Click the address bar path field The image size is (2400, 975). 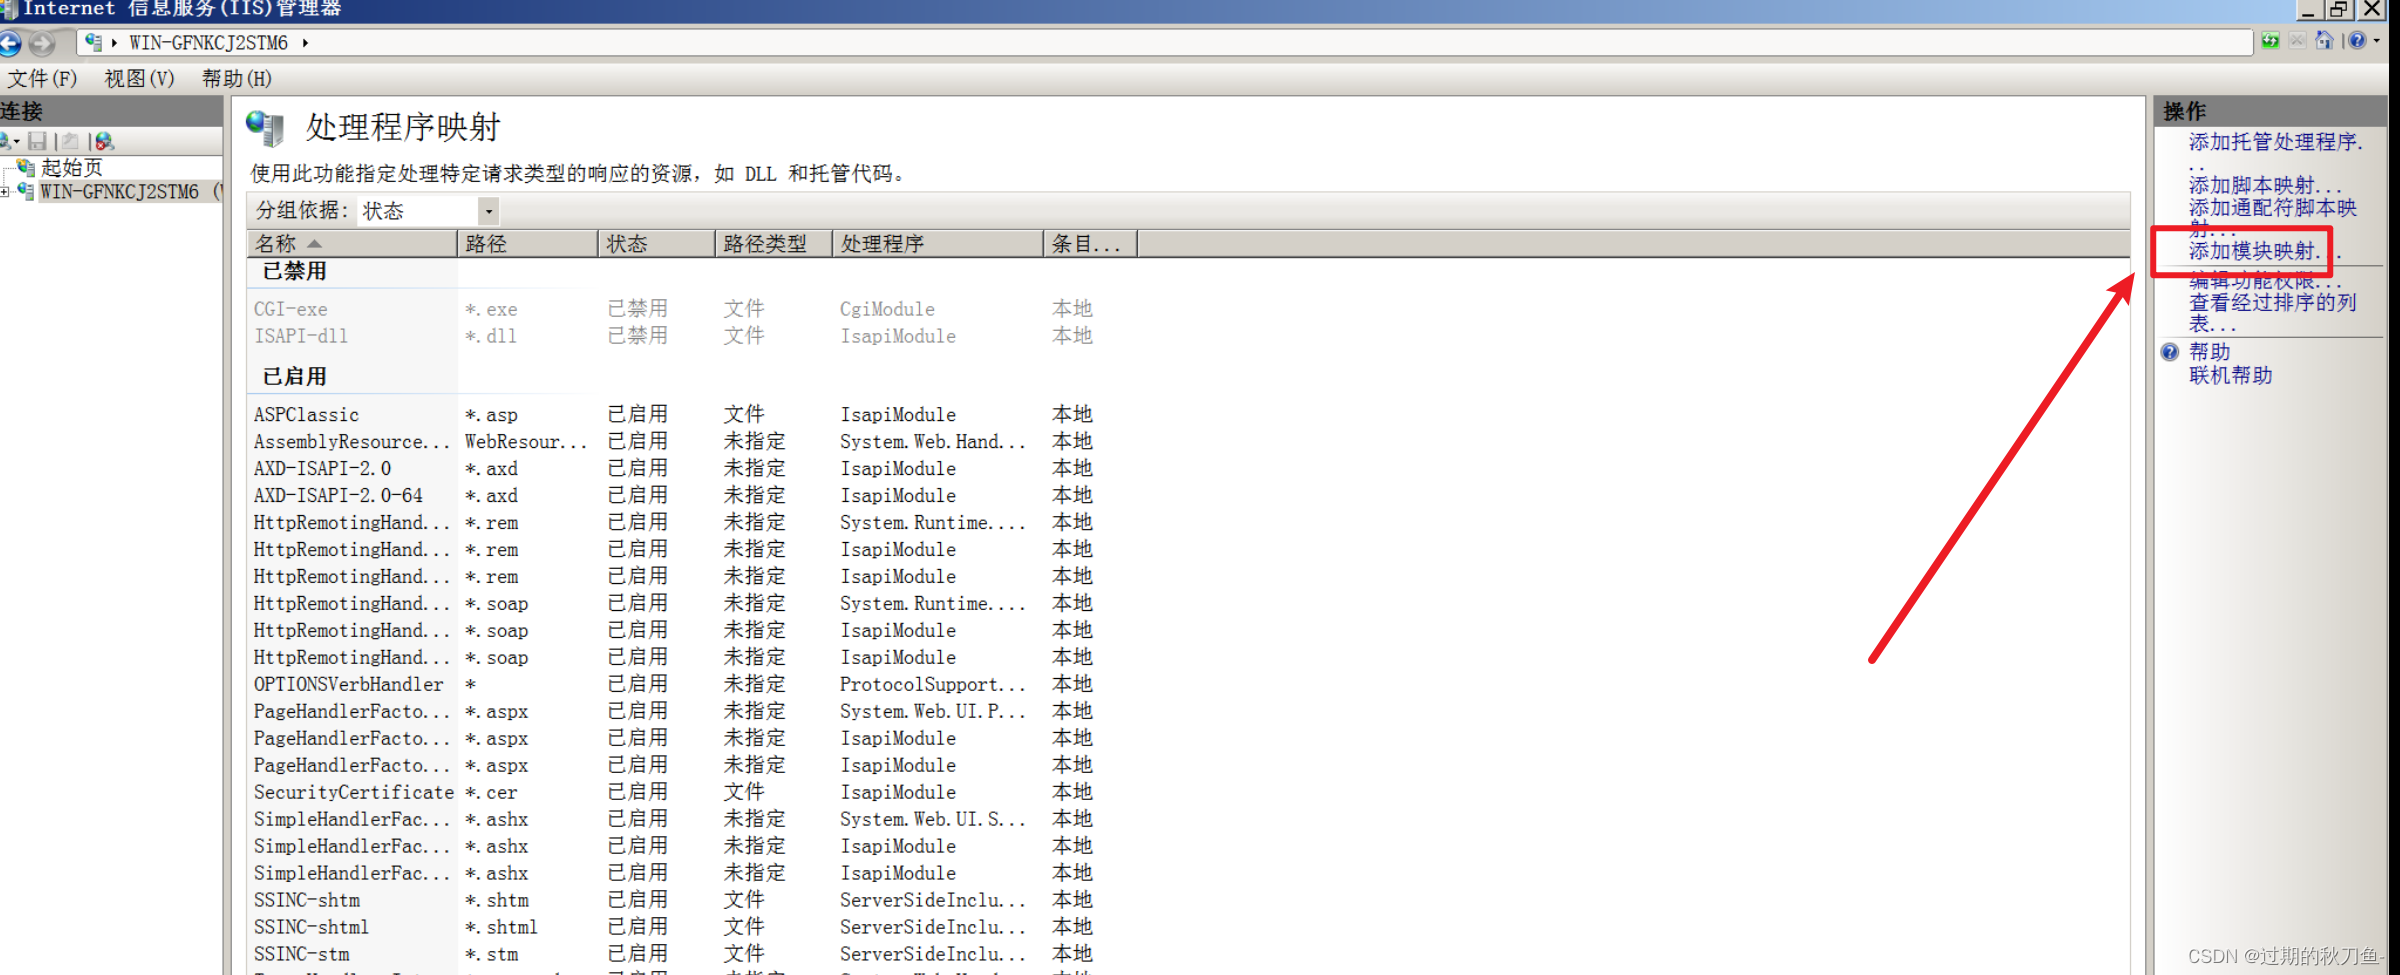tap(1165, 43)
